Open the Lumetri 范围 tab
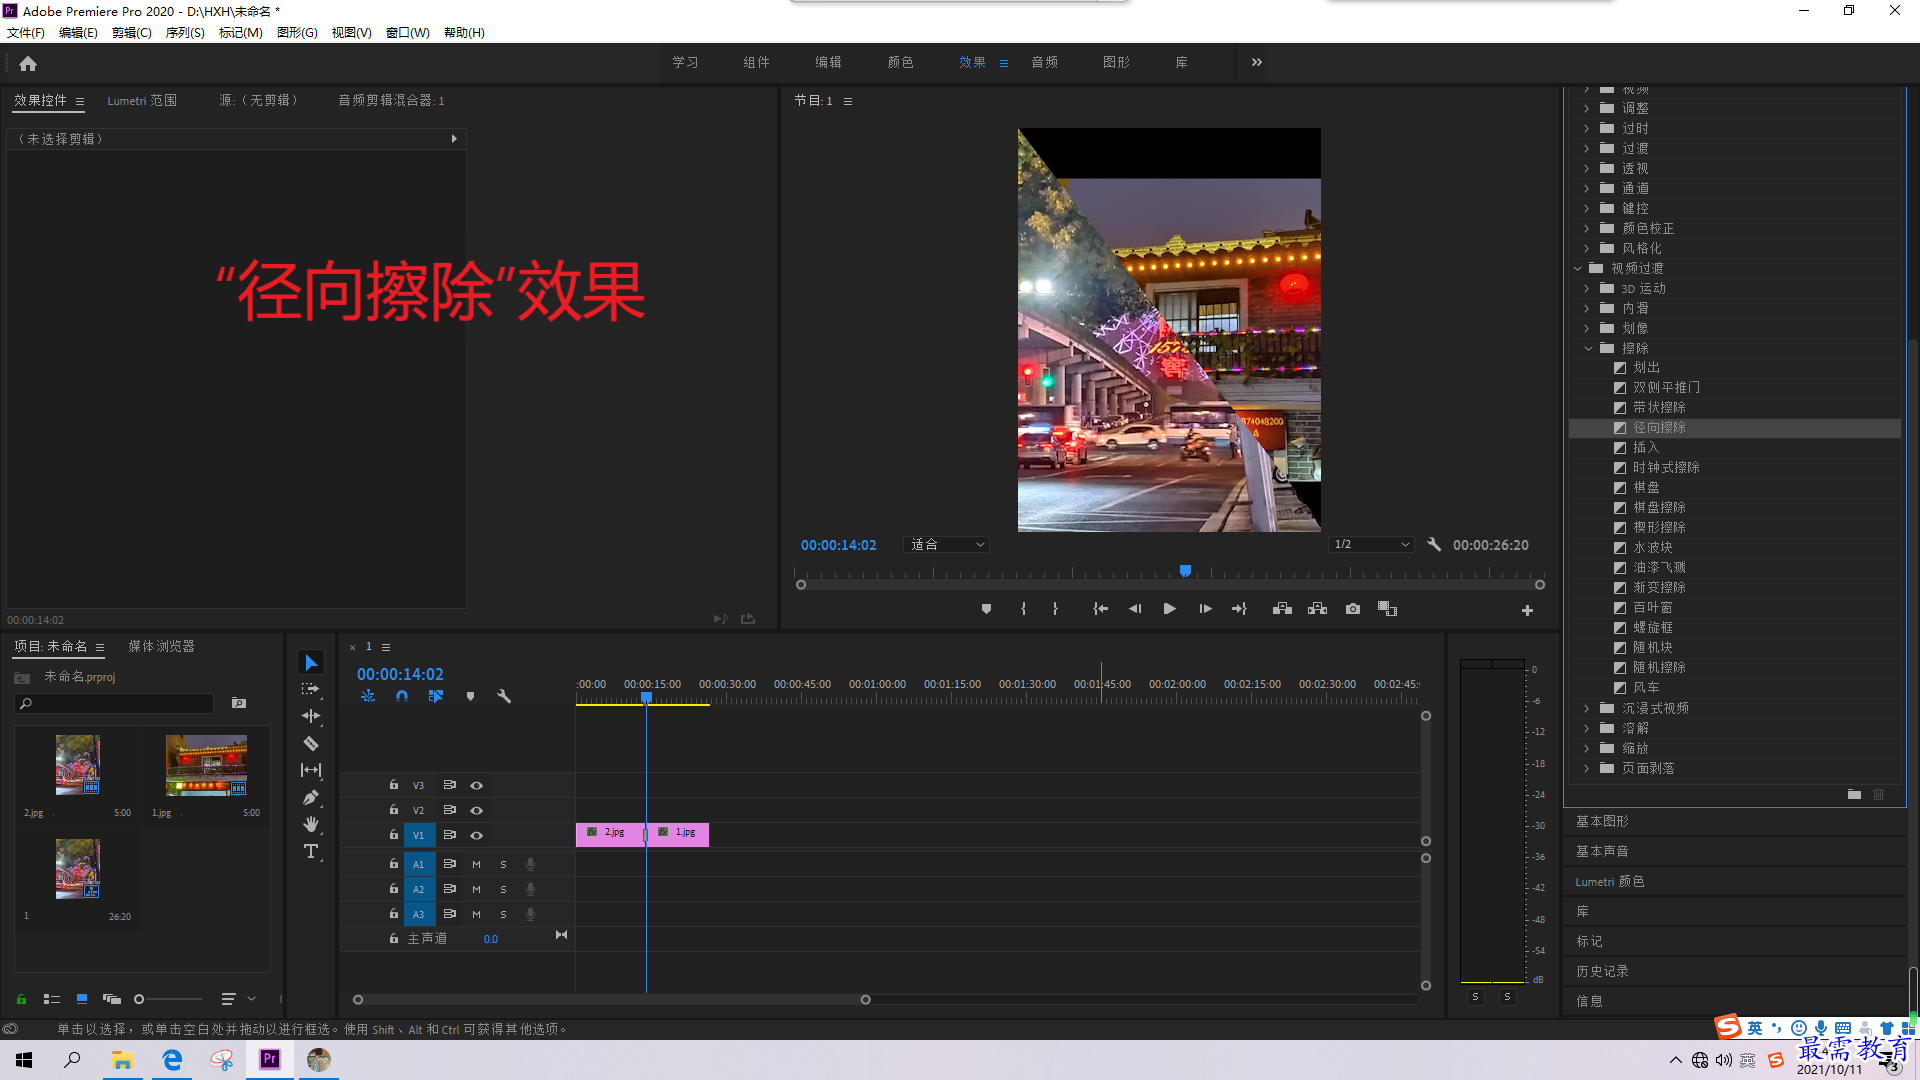This screenshot has height=1080, width=1920. coord(142,101)
